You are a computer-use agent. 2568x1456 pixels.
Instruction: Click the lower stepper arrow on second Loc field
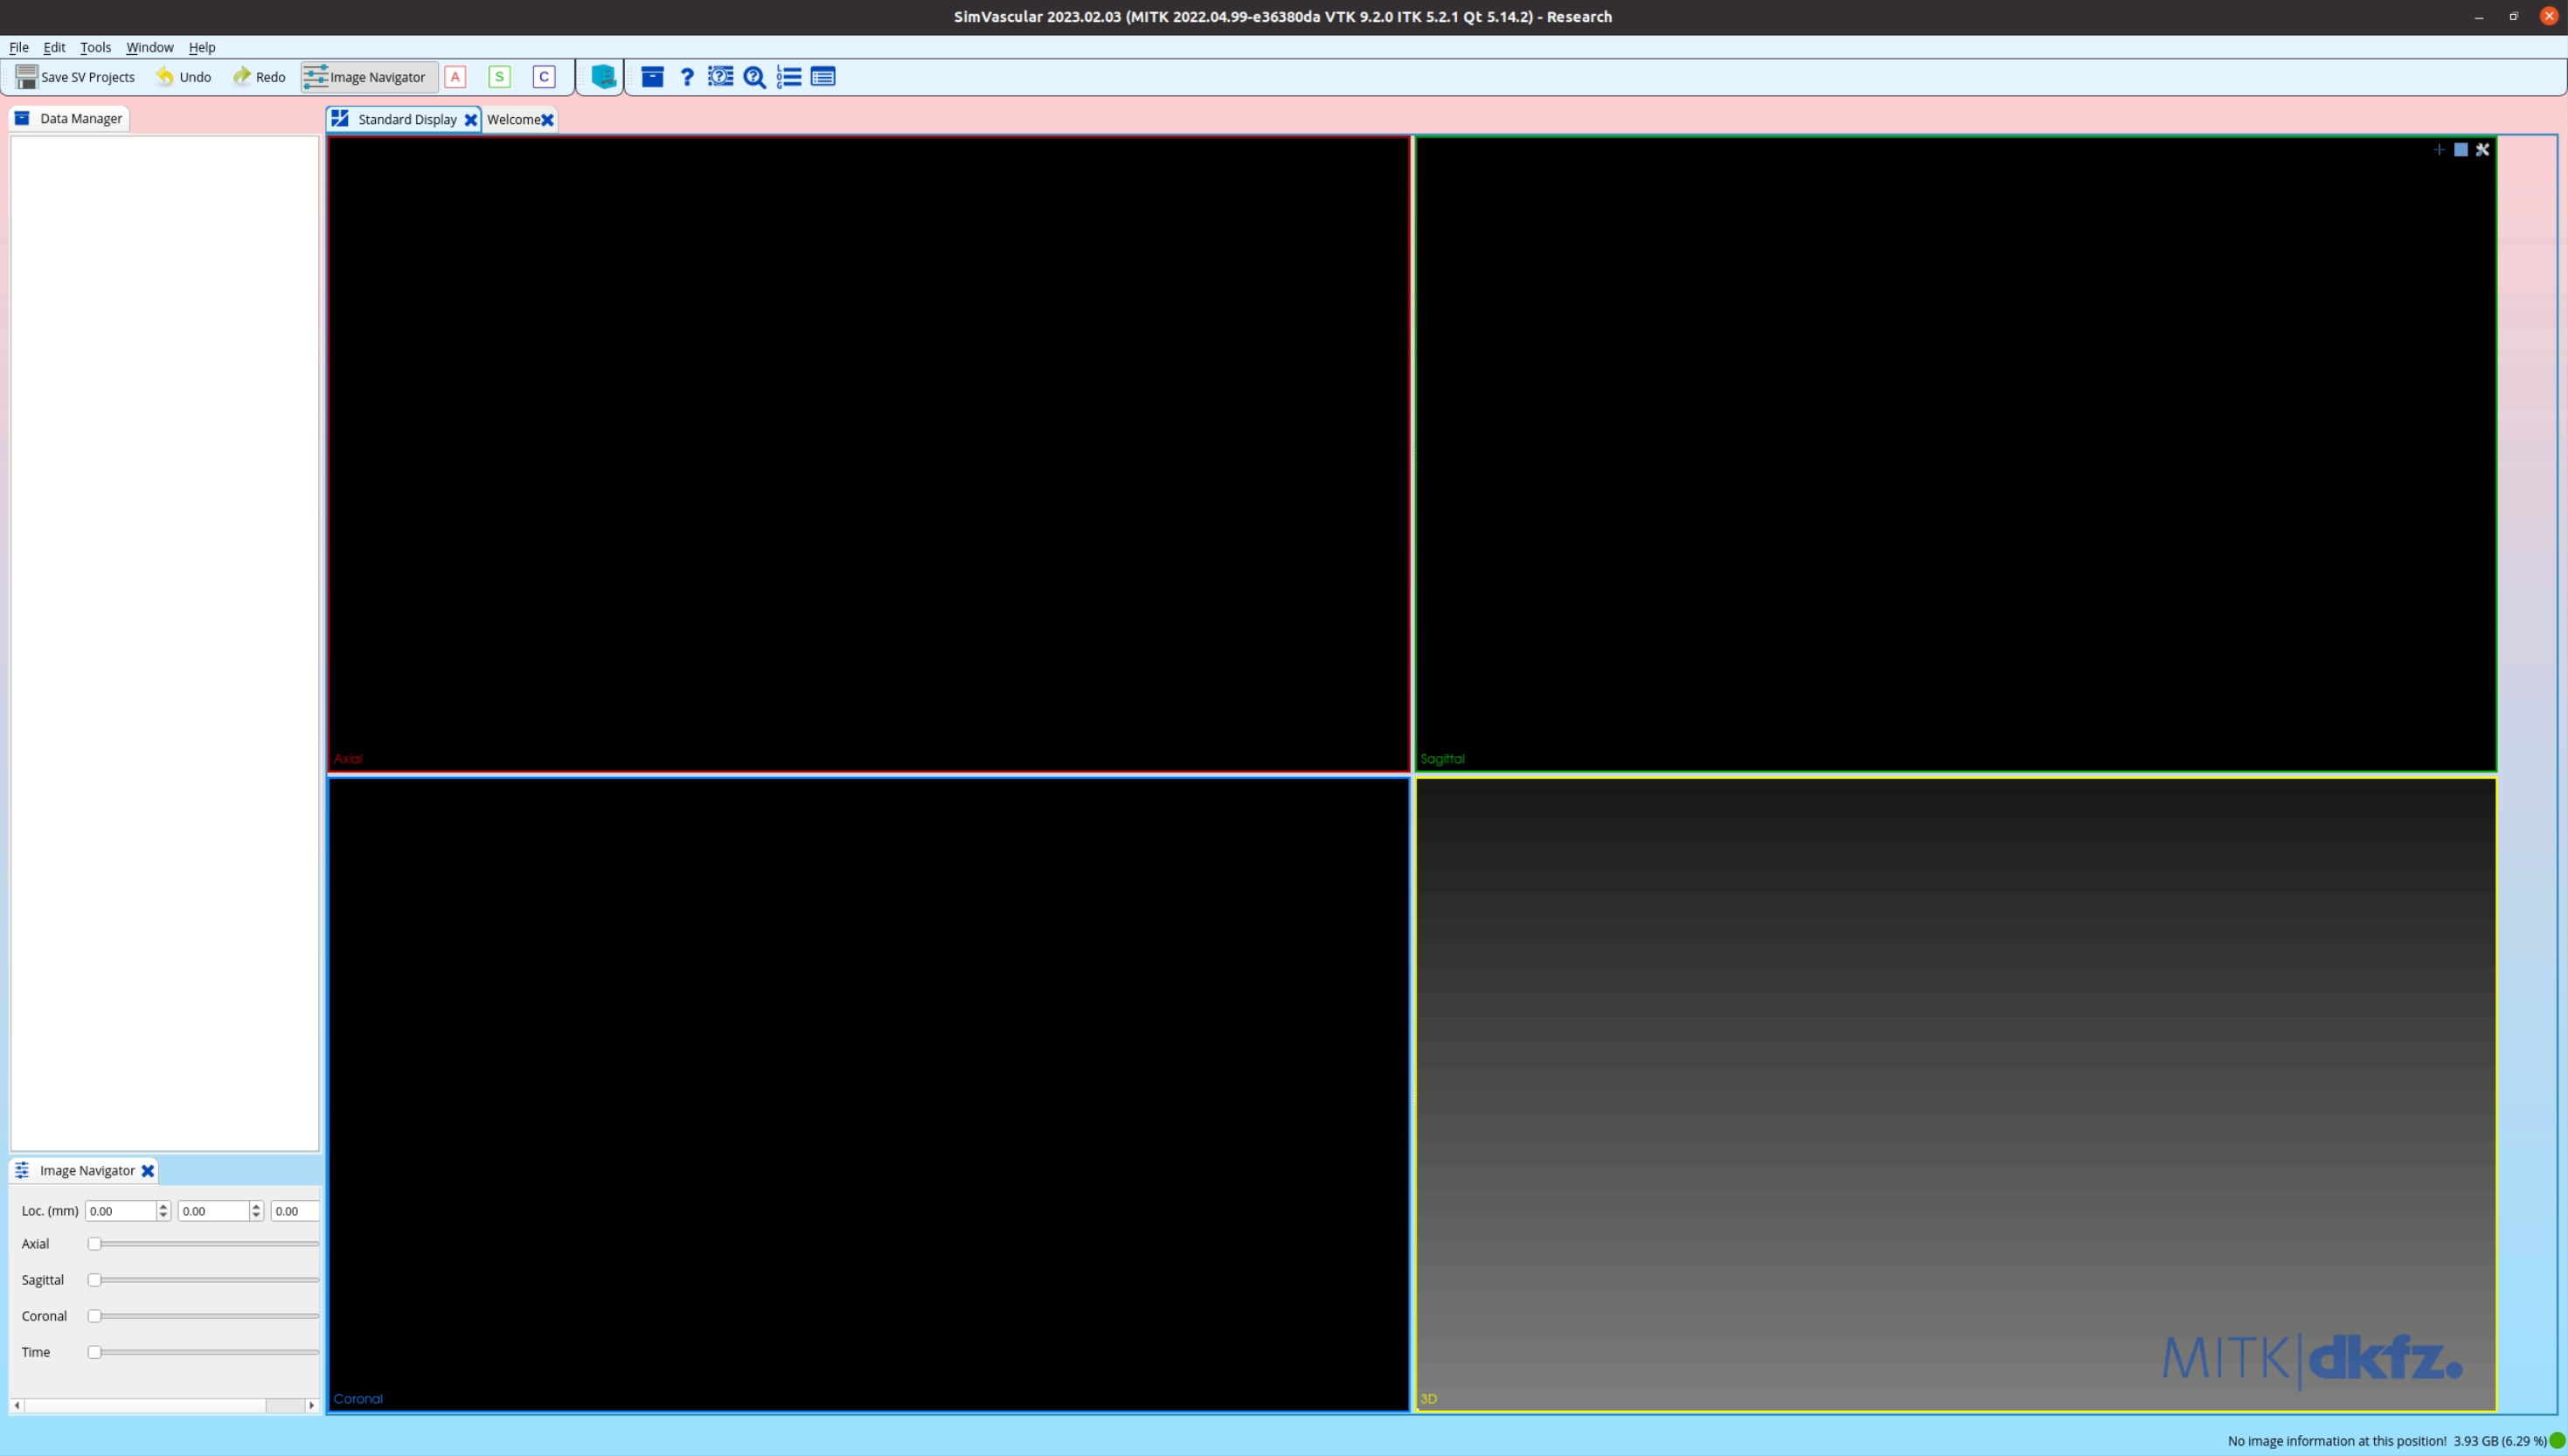click(x=255, y=1215)
